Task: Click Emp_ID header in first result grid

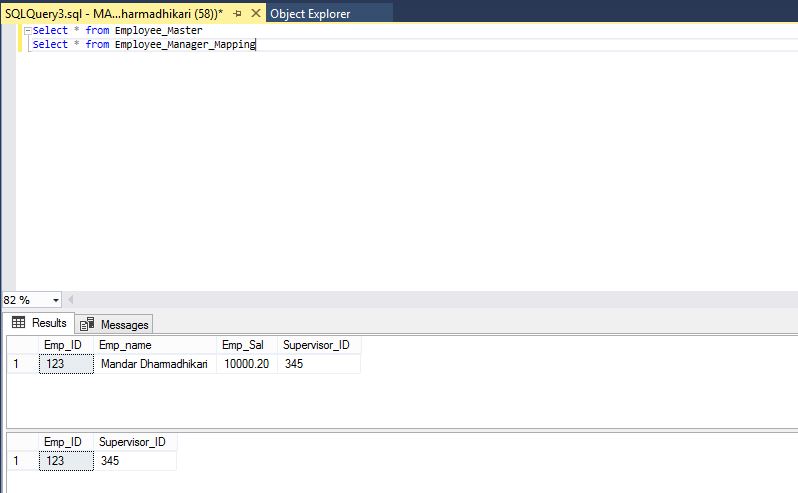Action: pyautogui.click(x=66, y=345)
